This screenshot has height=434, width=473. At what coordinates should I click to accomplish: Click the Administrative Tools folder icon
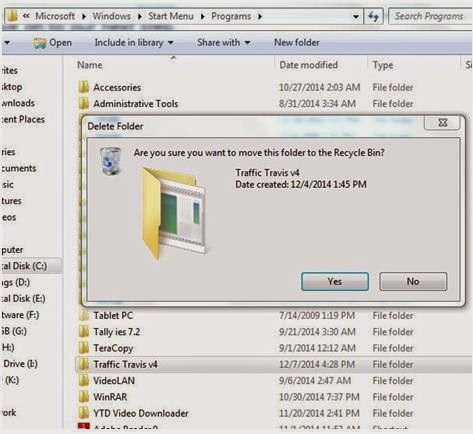tap(84, 104)
